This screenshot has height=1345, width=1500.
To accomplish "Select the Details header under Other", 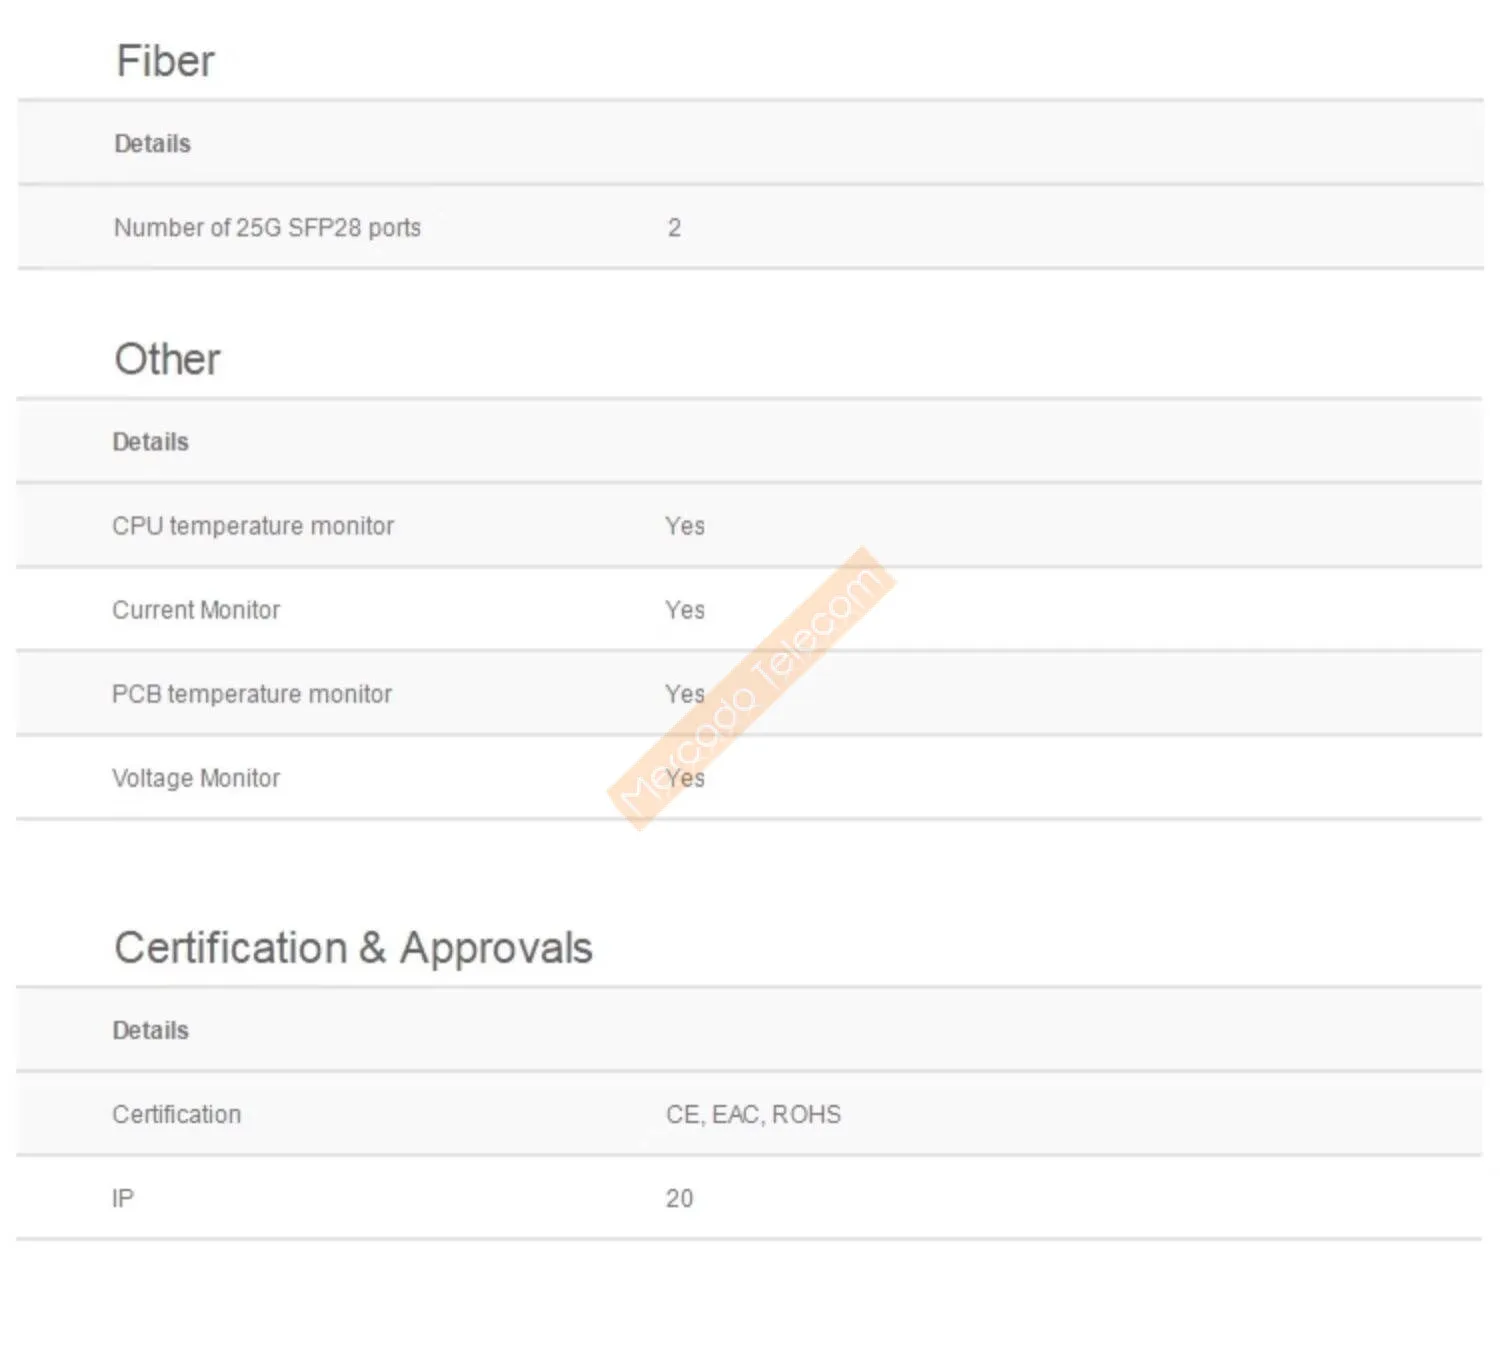I will tap(150, 442).
